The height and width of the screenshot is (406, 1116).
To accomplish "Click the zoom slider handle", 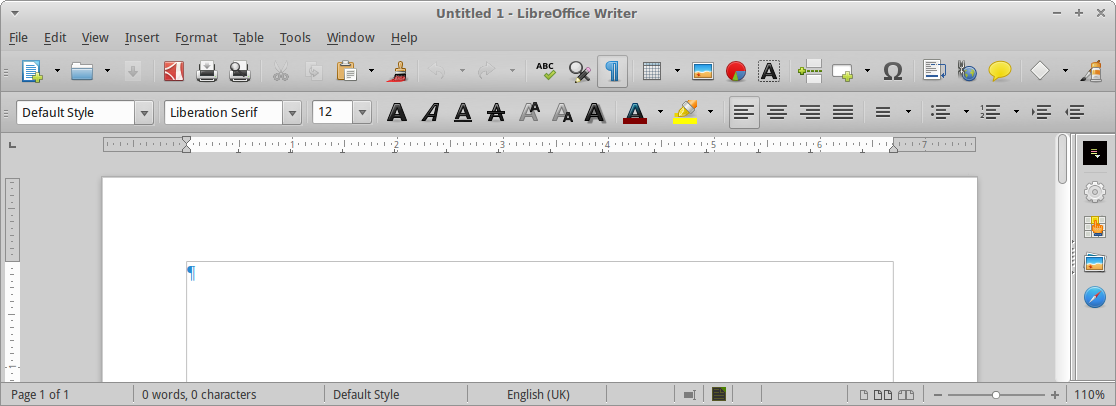I will click(996, 395).
